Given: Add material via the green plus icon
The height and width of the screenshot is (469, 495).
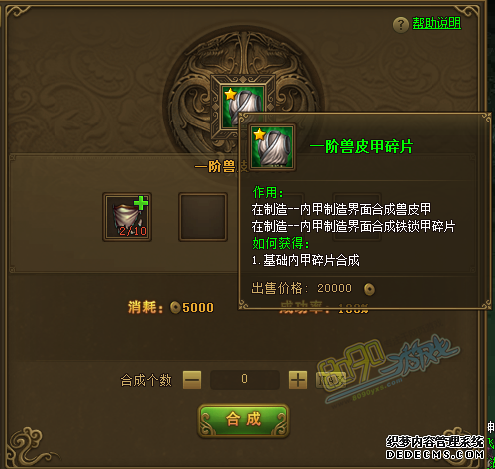Looking at the screenshot, I should (141, 203).
